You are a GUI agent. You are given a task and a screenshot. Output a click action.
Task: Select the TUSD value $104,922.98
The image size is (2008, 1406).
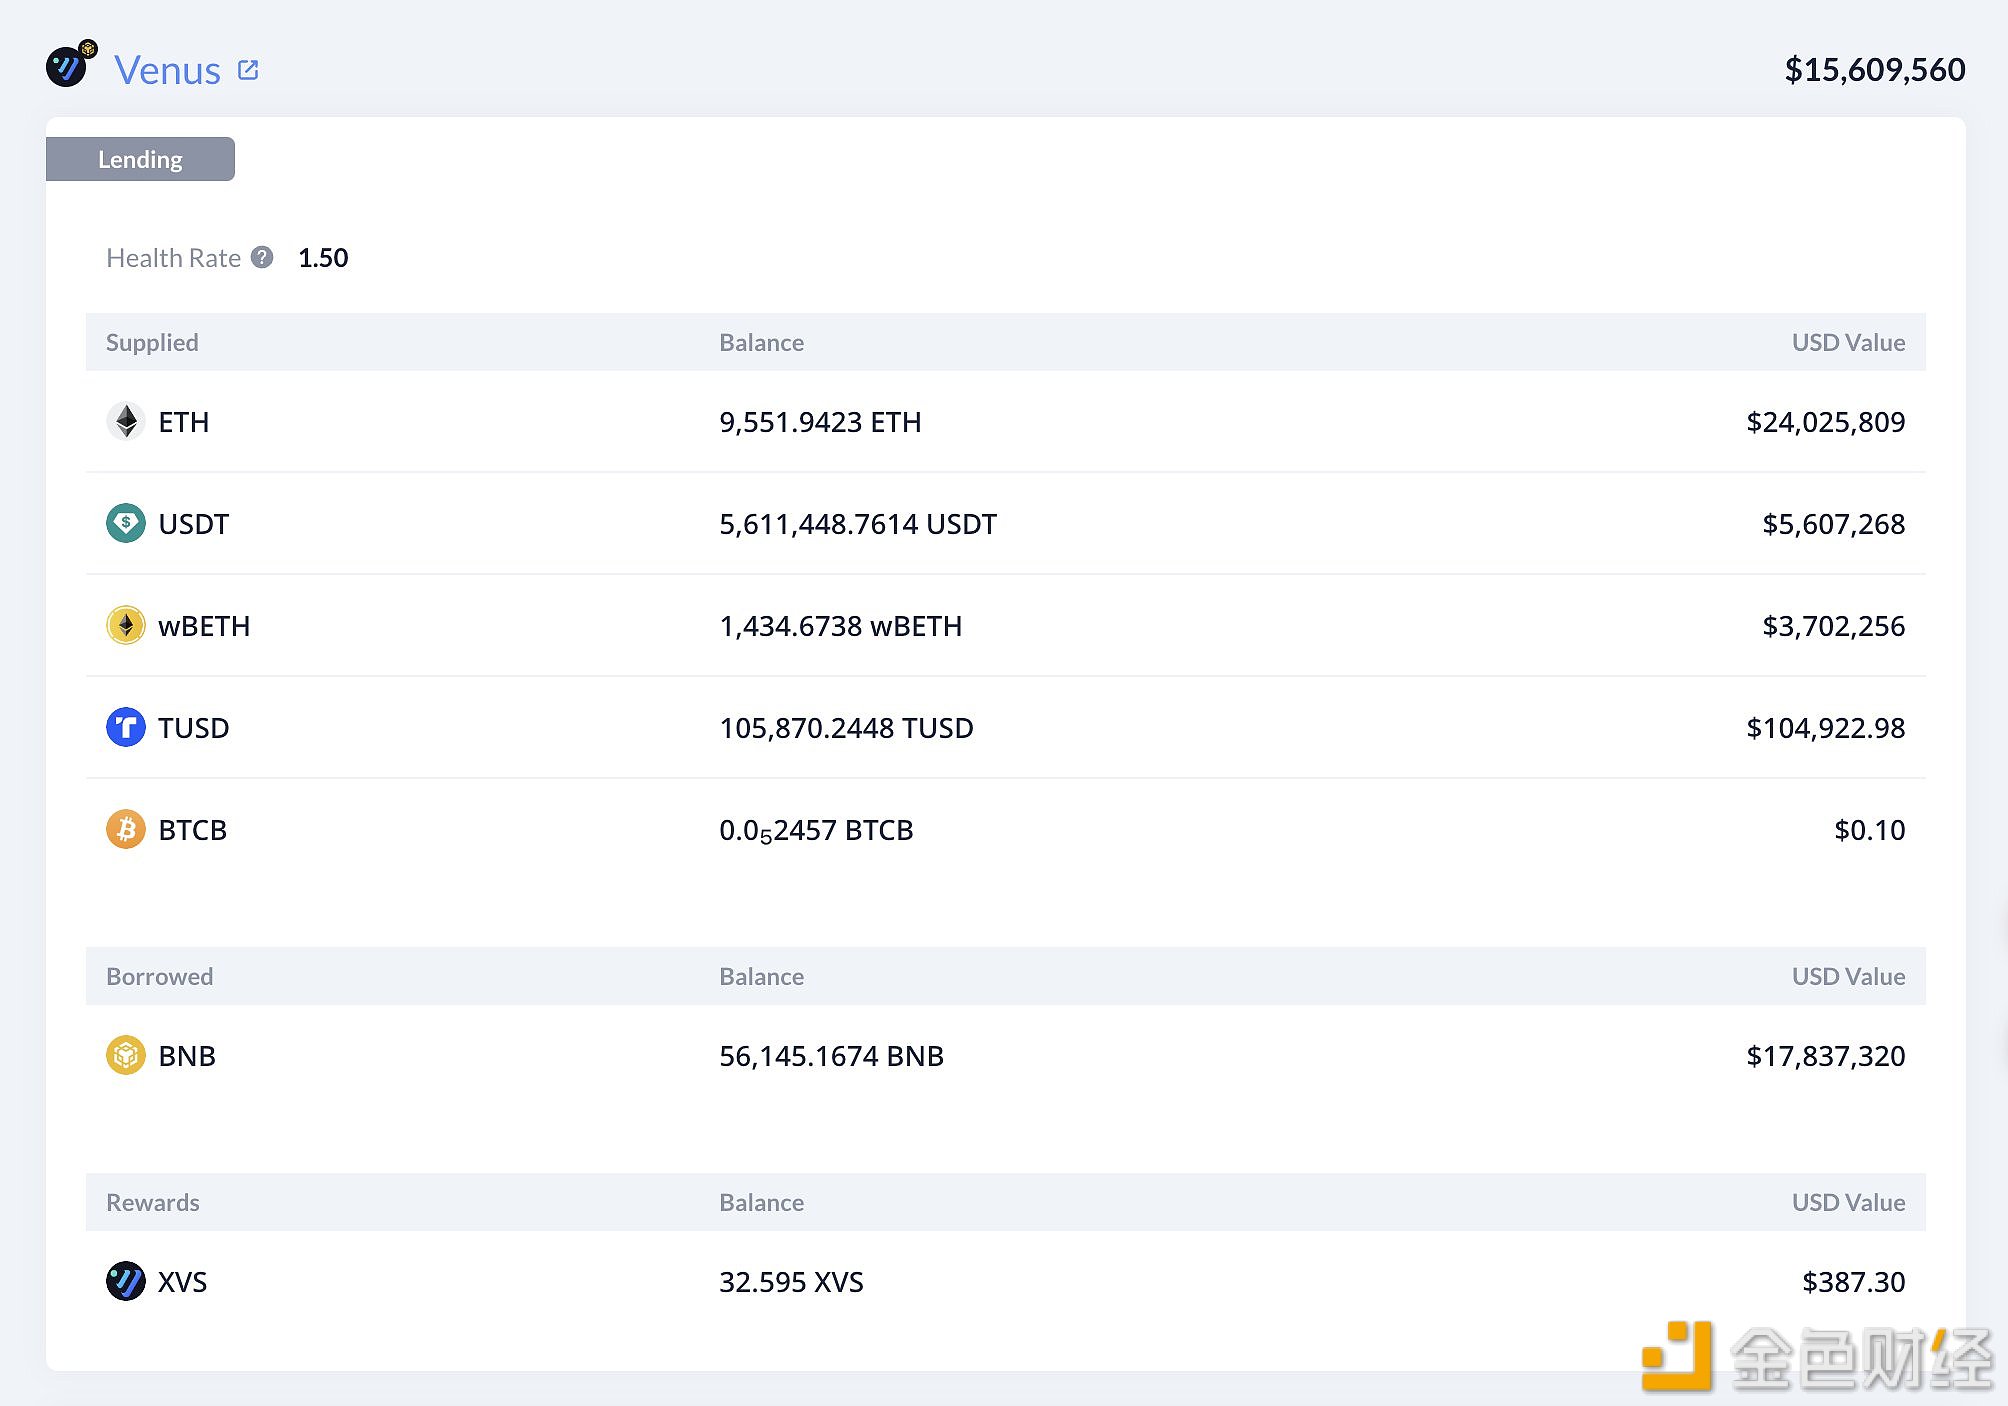pyautogui.click(x=1825, y=728)
